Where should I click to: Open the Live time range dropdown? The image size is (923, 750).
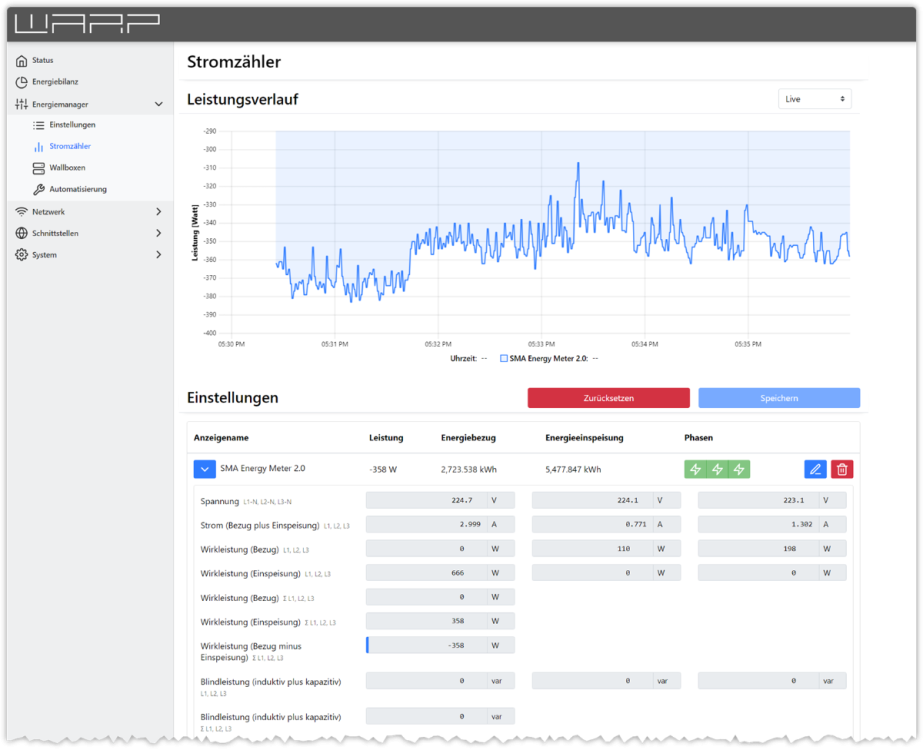click(814, 99)
